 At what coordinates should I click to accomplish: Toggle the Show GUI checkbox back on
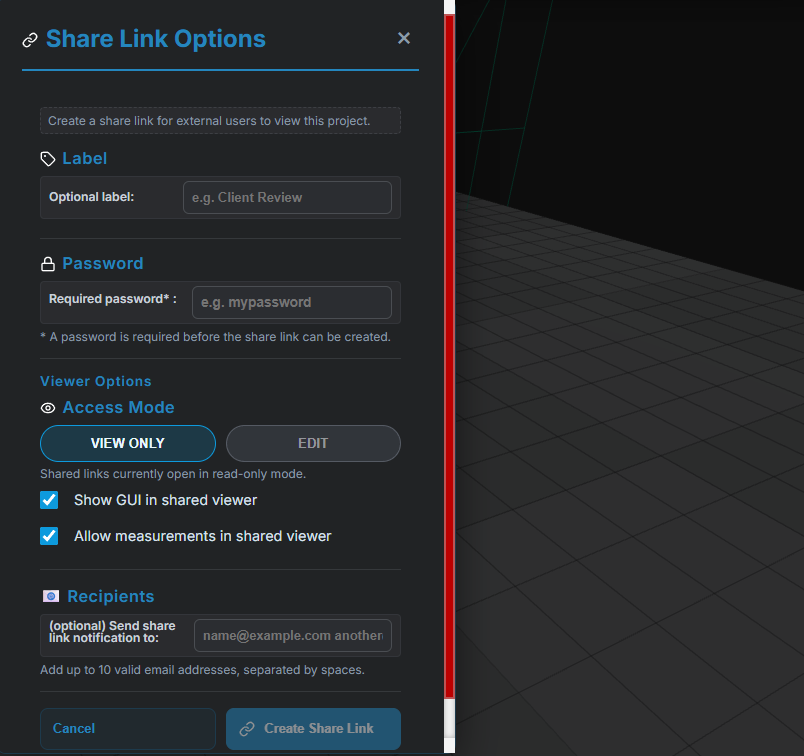(49, 500)
